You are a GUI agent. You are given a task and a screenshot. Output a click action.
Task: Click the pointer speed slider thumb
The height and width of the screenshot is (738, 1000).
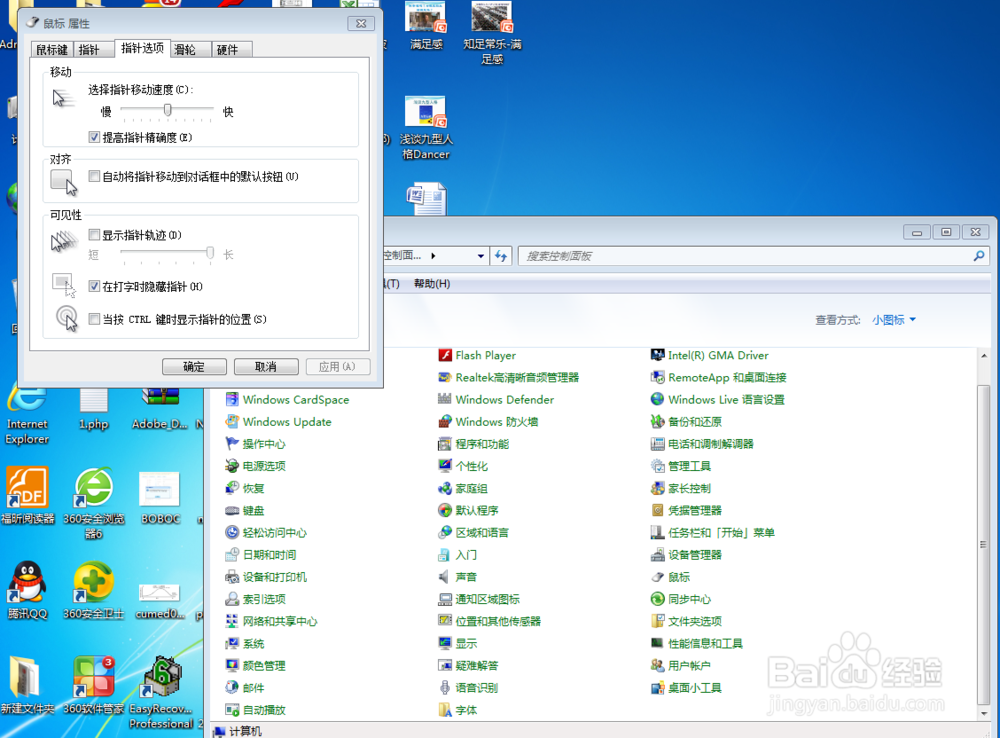[168, 110]
